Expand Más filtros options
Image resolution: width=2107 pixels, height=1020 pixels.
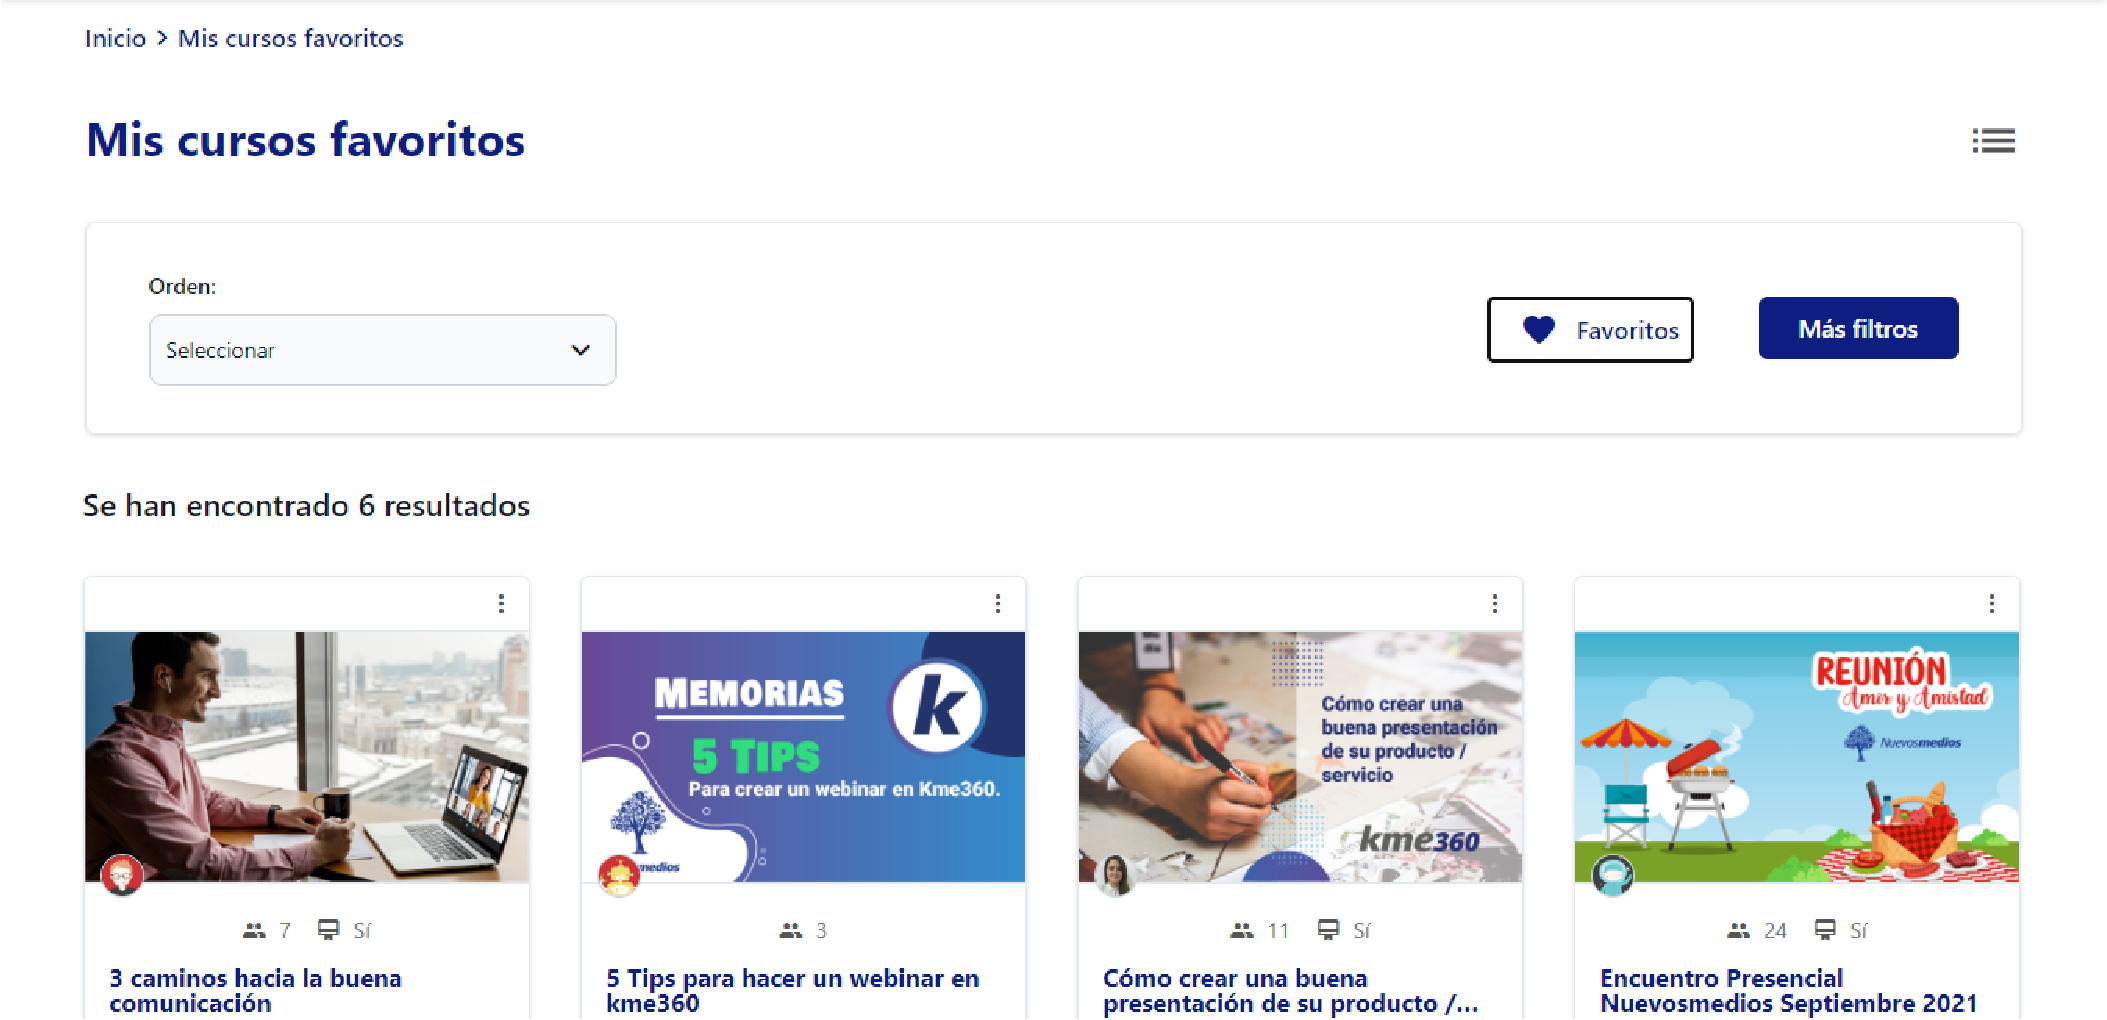tap(1858, 328)
